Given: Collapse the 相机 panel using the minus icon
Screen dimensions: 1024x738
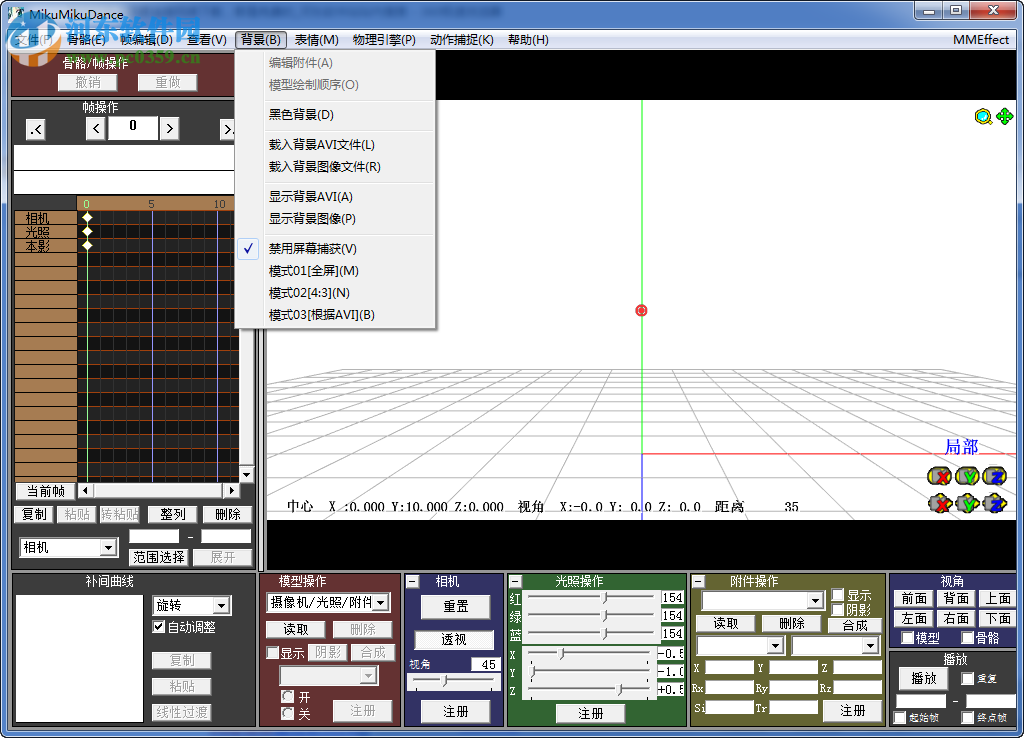Looking at the screenshot, I should 413,581.
